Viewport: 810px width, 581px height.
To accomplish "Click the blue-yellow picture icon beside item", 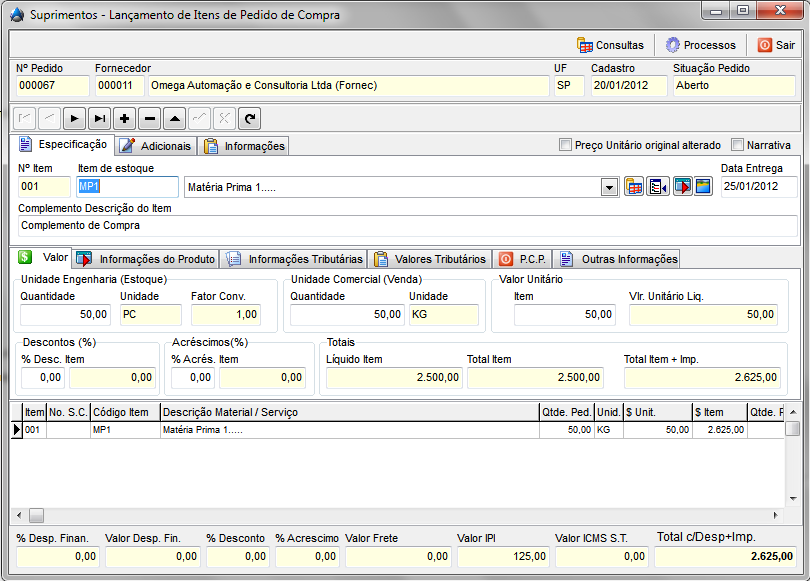I will (703, 187).
